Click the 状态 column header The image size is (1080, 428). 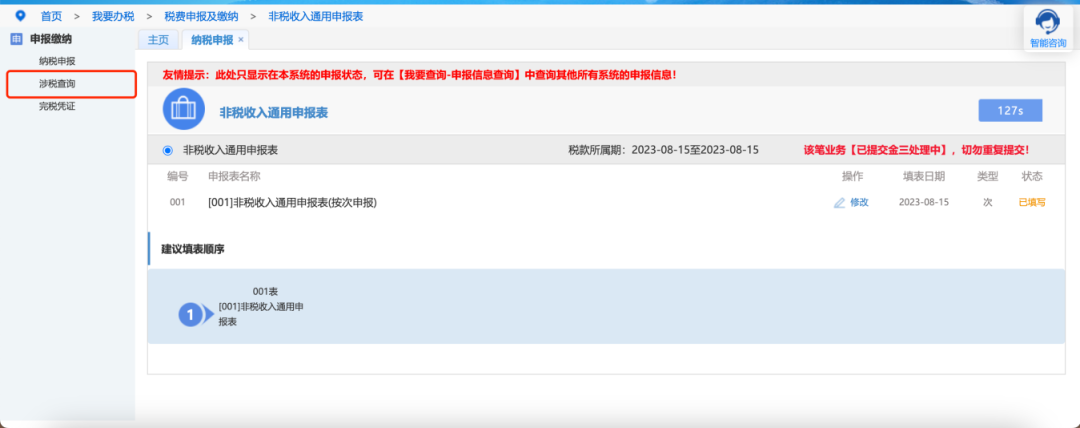(x=1032, y=176)
